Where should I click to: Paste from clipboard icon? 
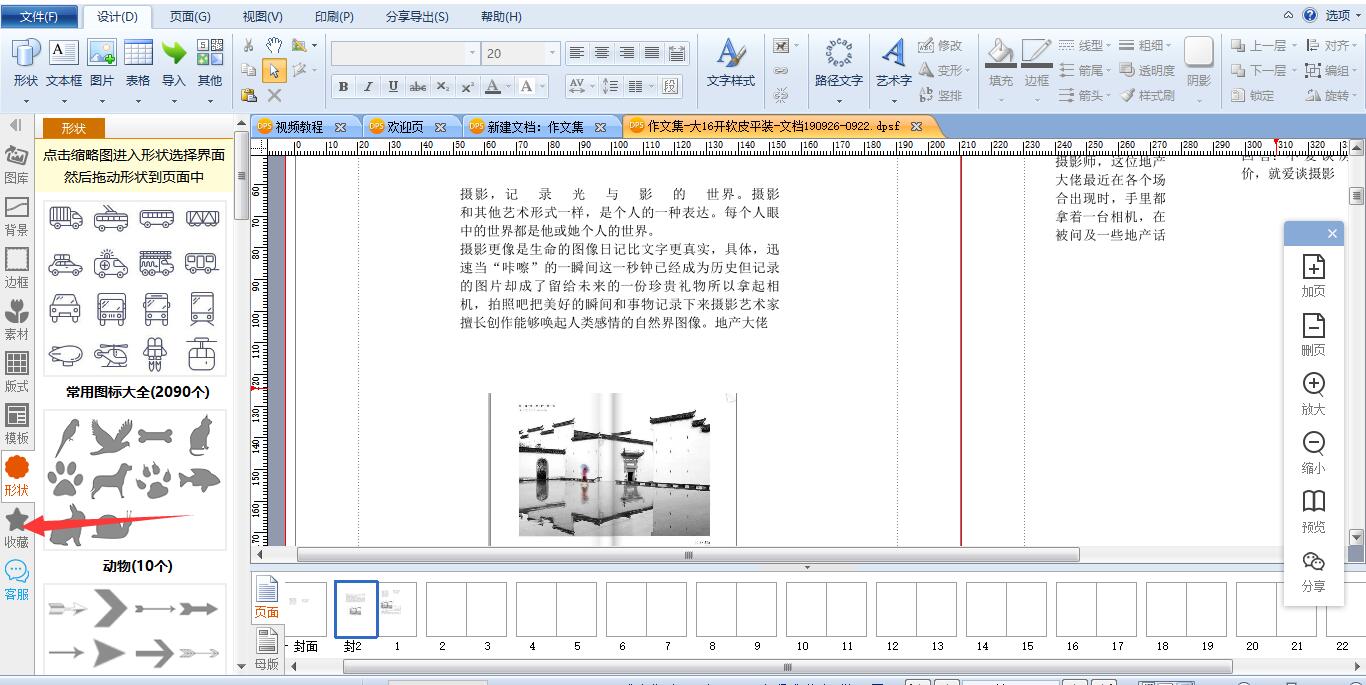point(249,95)
